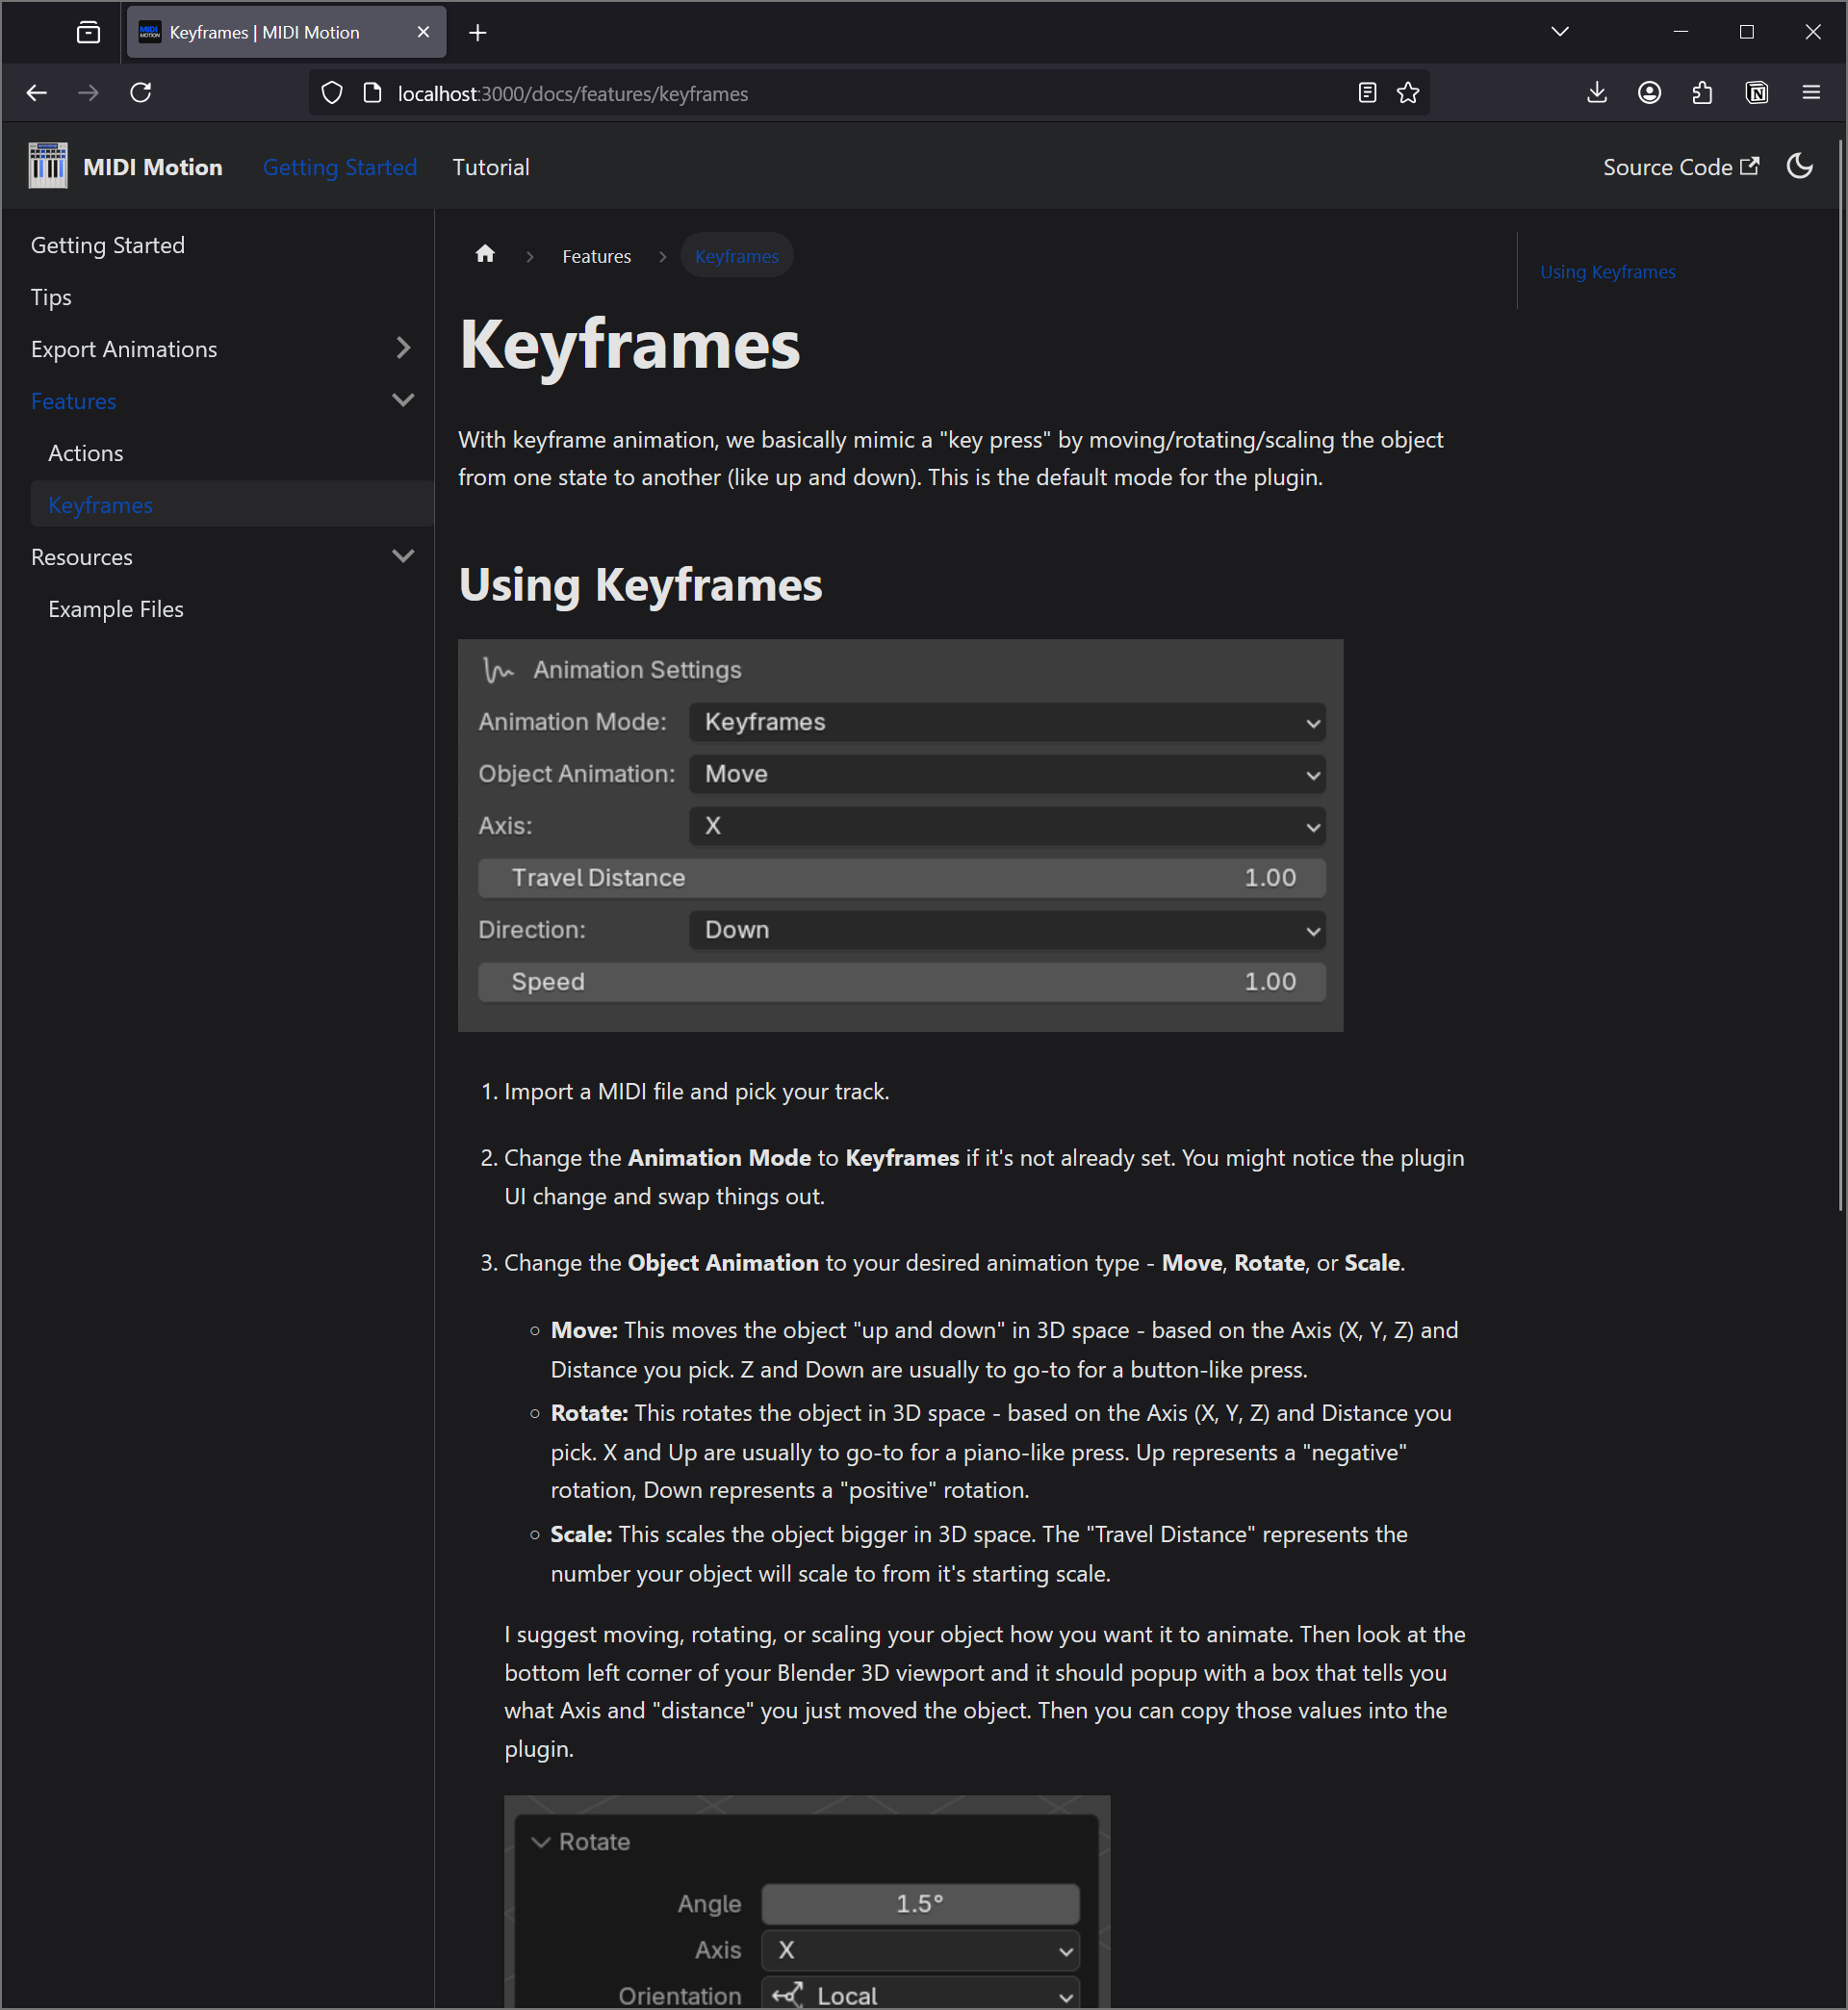The width and height of the screenshot is (1848, 2010).
Task: Toggle reader view in the address bar
Action: pyautogui.click(x=1367, y=92)
